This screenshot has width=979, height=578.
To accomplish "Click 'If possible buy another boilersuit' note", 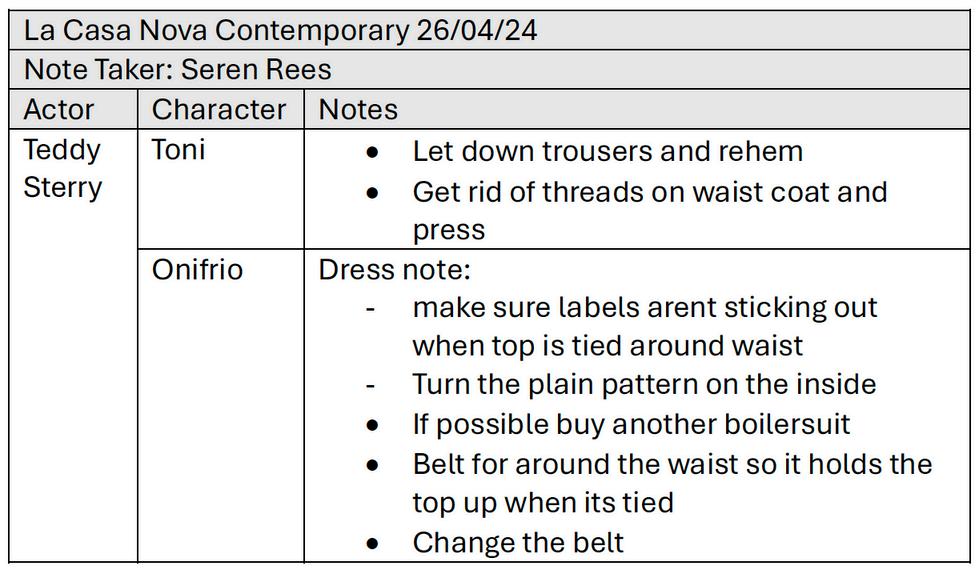I will [x=631, y=424].
